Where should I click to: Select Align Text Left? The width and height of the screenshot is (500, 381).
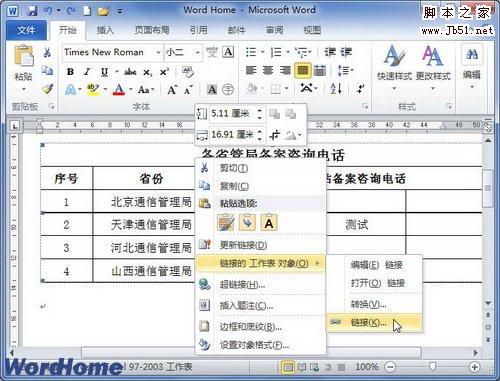pos(251,70)
